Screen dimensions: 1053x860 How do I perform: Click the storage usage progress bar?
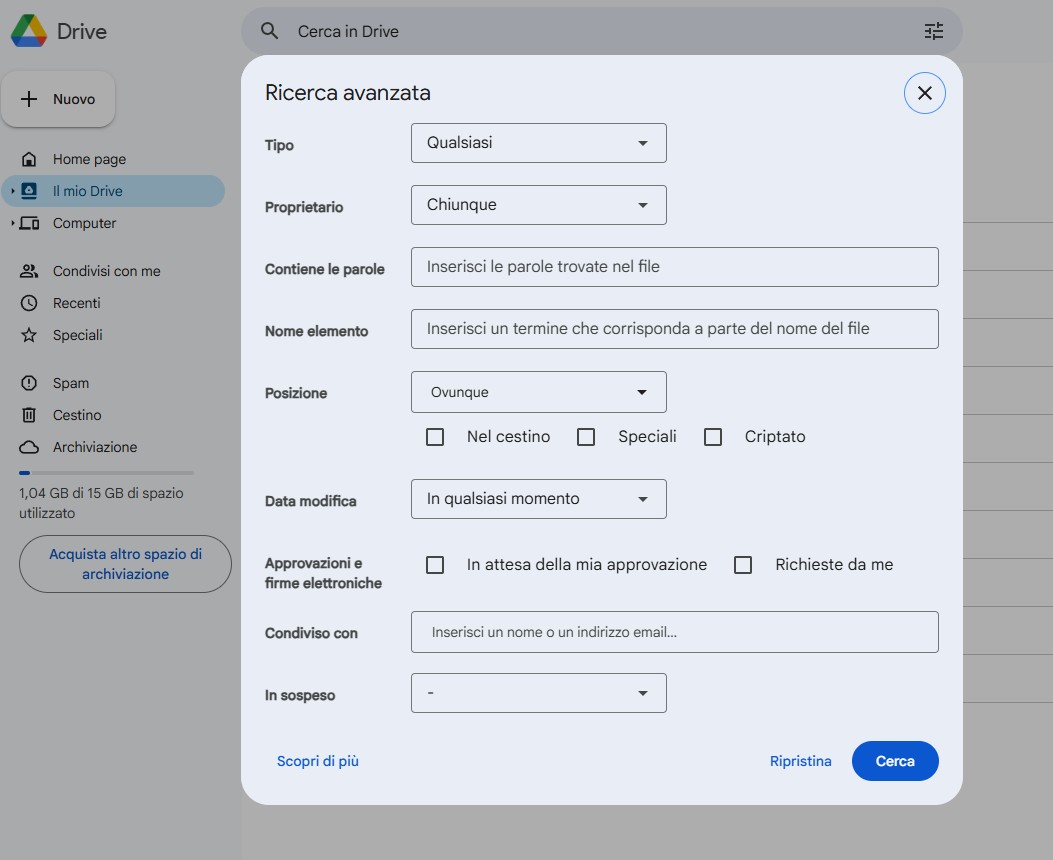104,472
